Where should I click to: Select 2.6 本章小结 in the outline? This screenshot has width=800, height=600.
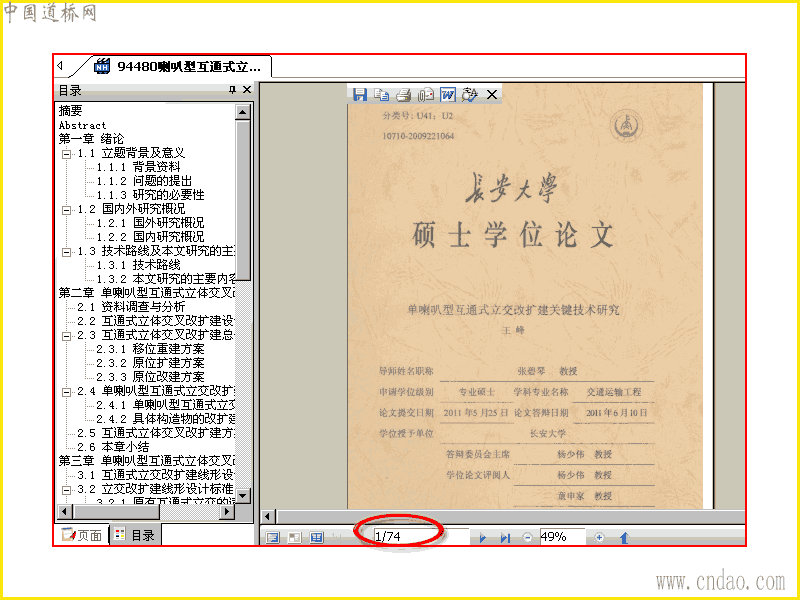point(113,447)
